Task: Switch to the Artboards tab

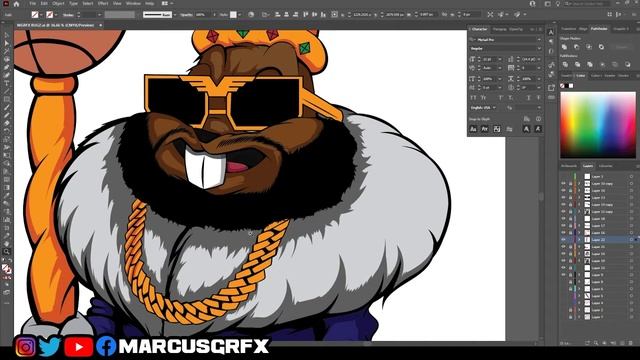Action: (x=569, y=166)
